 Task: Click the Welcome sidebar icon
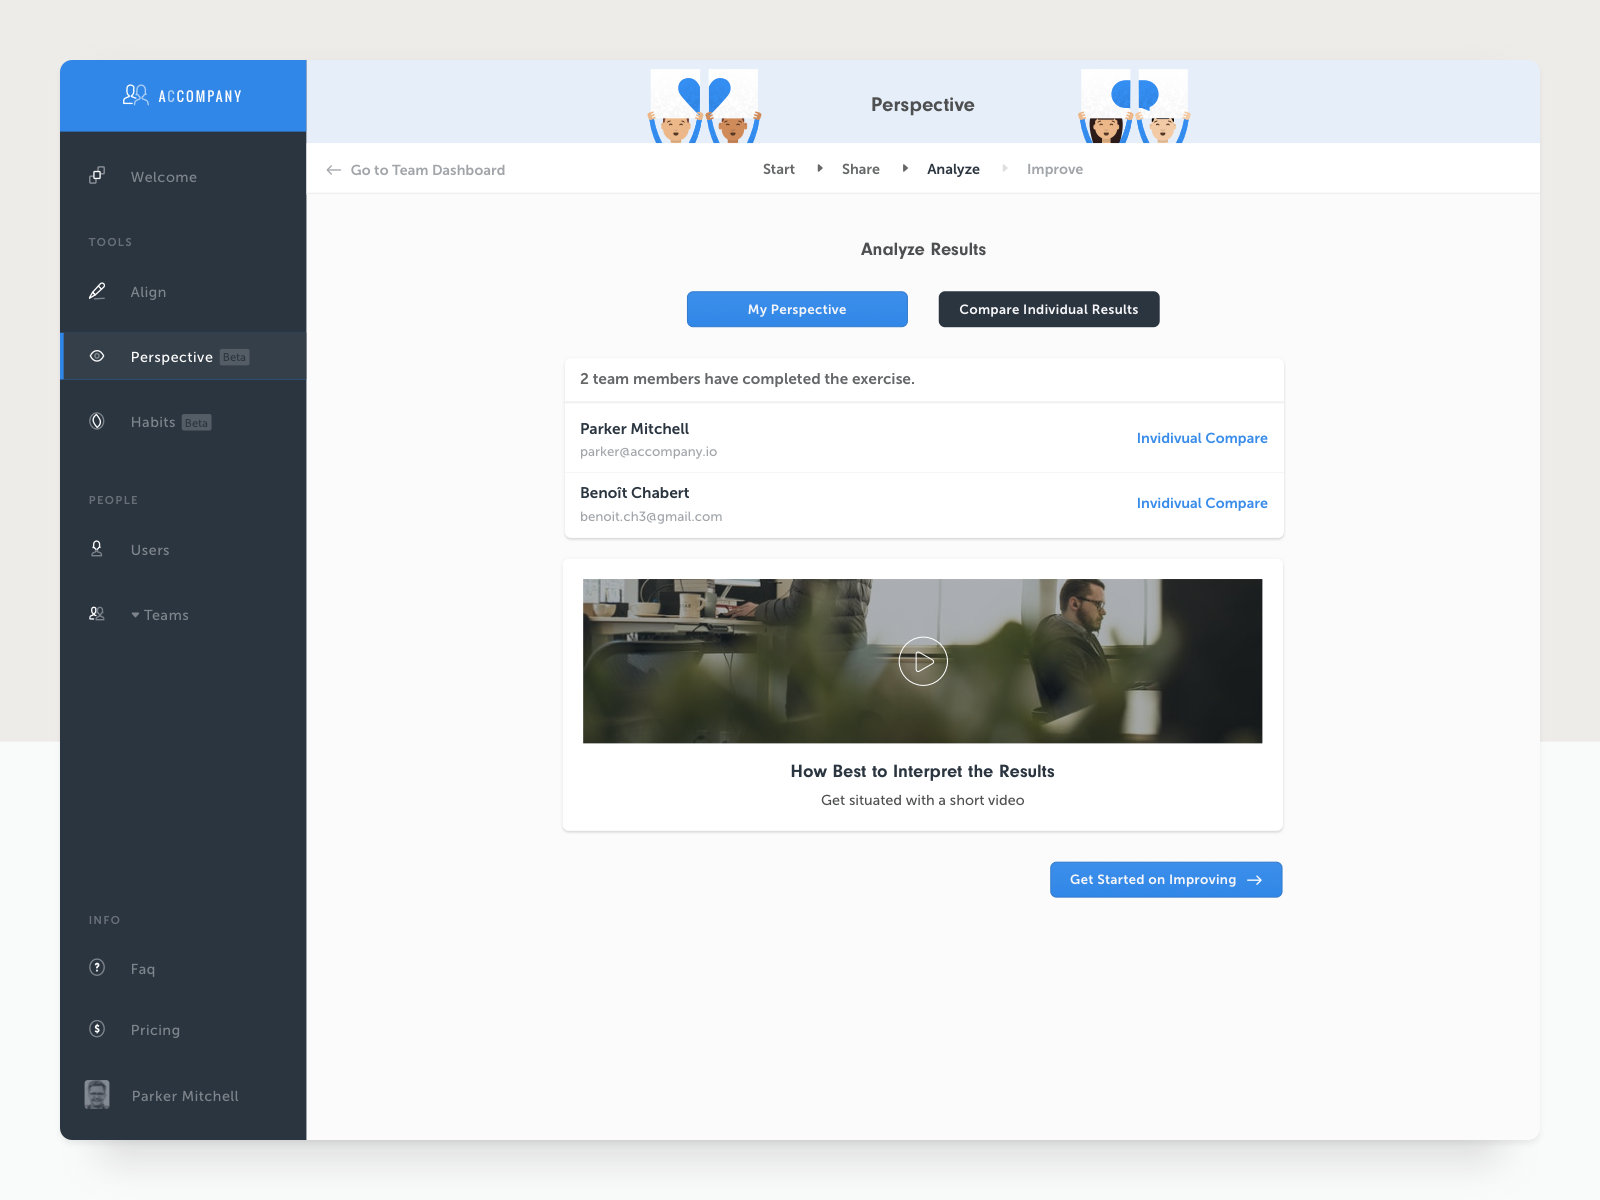(97, 175)
